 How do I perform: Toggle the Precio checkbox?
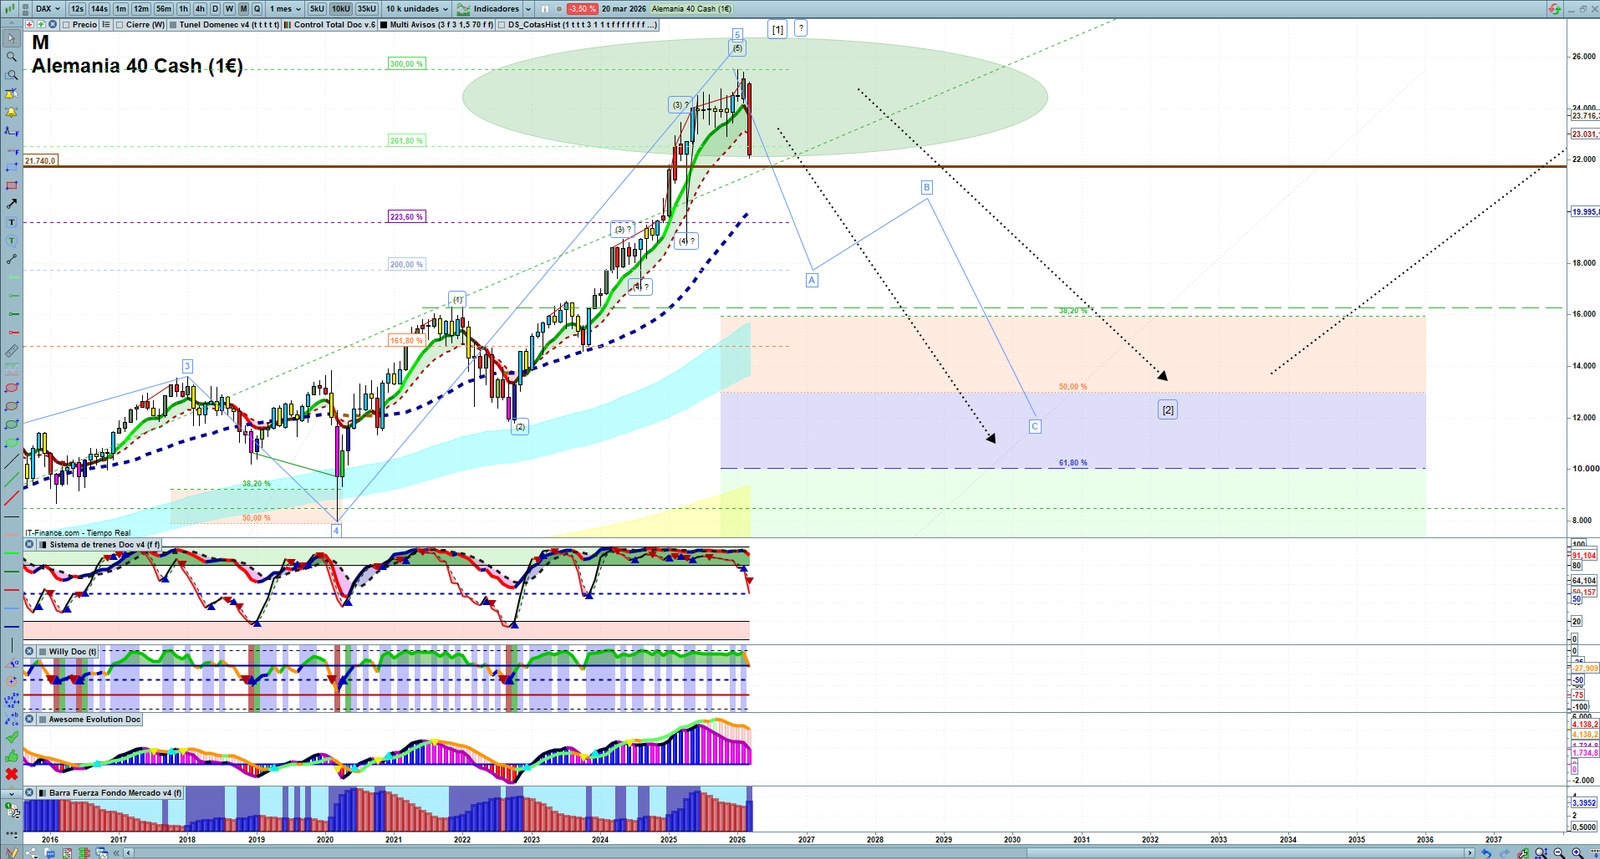point(66,25)
